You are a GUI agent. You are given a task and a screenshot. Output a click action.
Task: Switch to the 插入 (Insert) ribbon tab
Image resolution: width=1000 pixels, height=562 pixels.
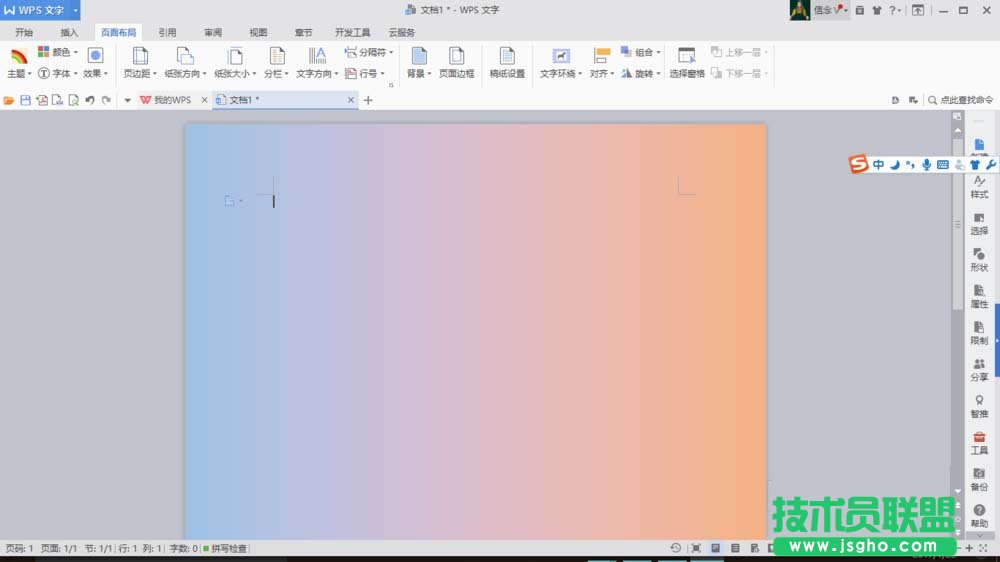coord(69,33)
